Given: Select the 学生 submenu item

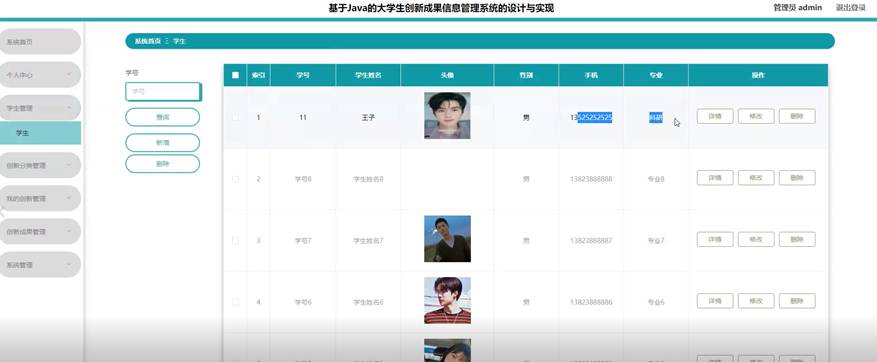Looking at the screenshot, I should tap(40, 133).
